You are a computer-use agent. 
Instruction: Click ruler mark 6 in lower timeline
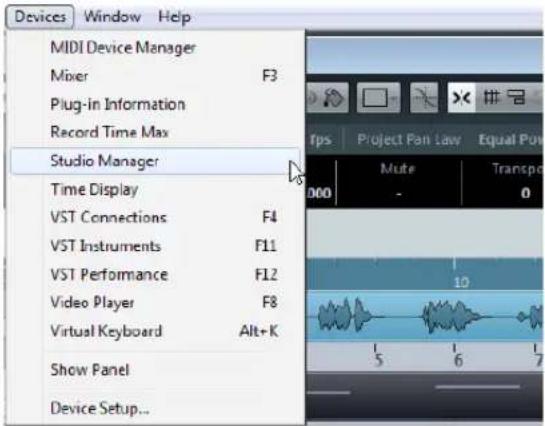[x=458, y=359]
